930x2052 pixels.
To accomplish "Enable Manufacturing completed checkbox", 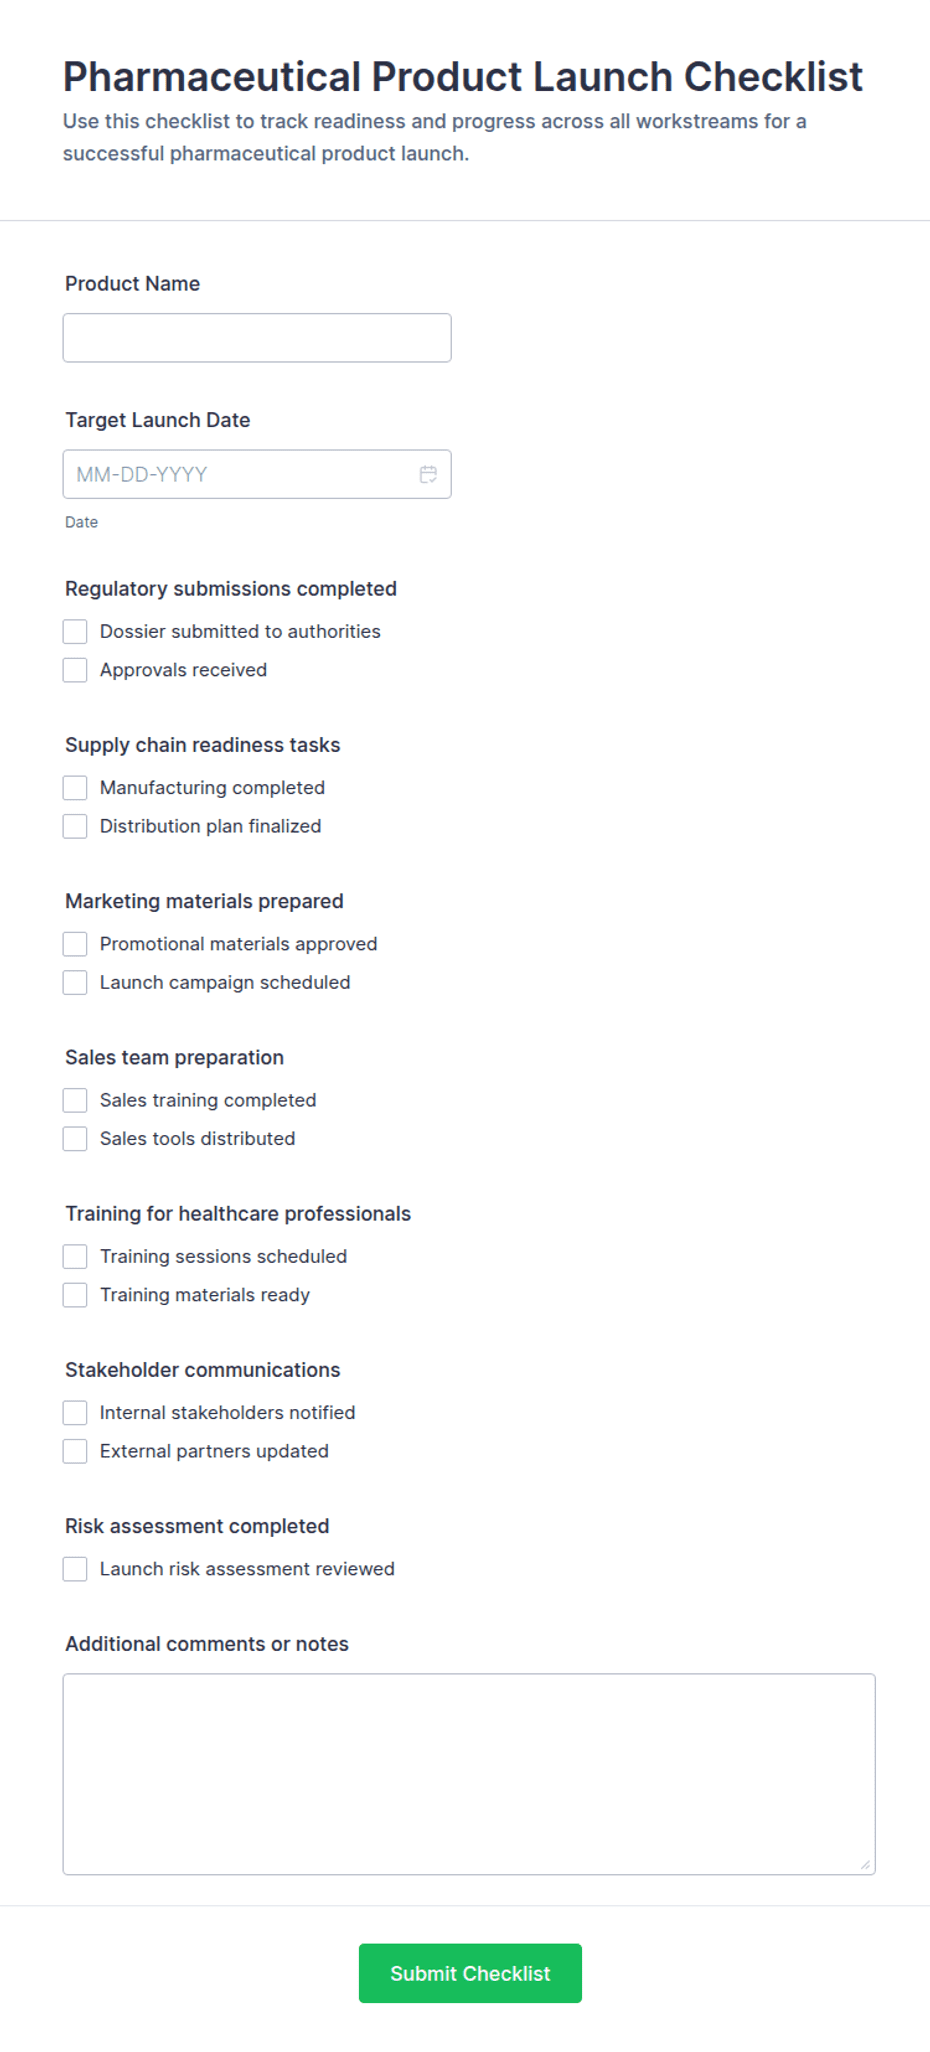I will (x=75, y=788).
